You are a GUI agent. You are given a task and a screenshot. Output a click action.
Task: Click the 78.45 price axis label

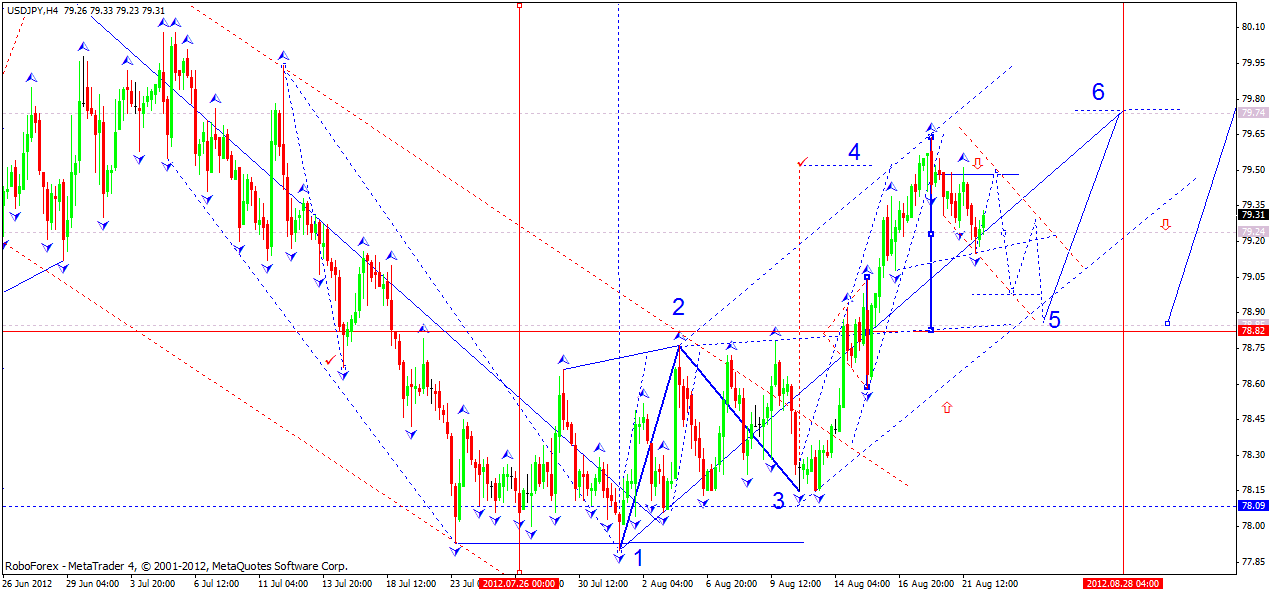tap(1254, 419)
